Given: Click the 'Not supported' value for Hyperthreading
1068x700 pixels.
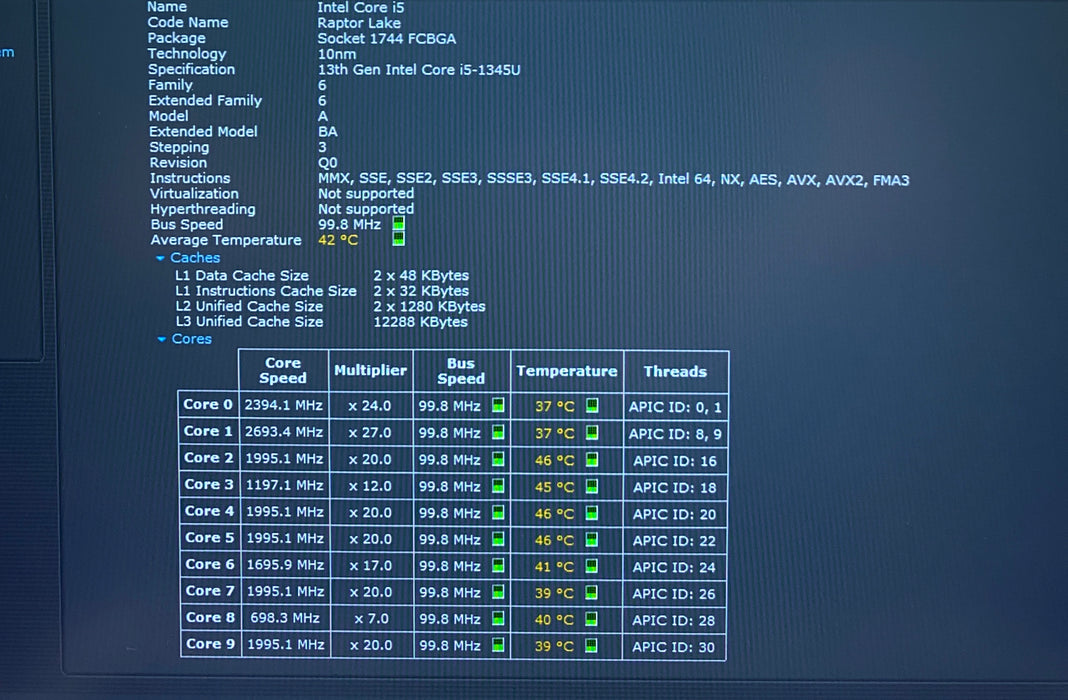Looking at the screenshot, I should point(366,209).
